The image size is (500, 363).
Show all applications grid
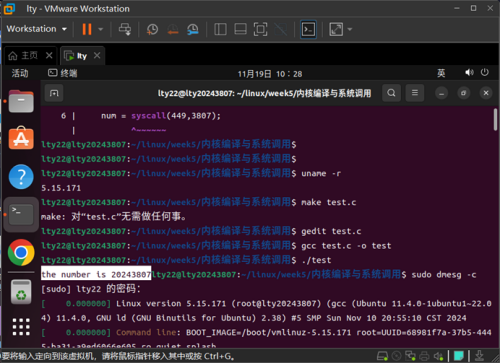(x=21, y=326)
